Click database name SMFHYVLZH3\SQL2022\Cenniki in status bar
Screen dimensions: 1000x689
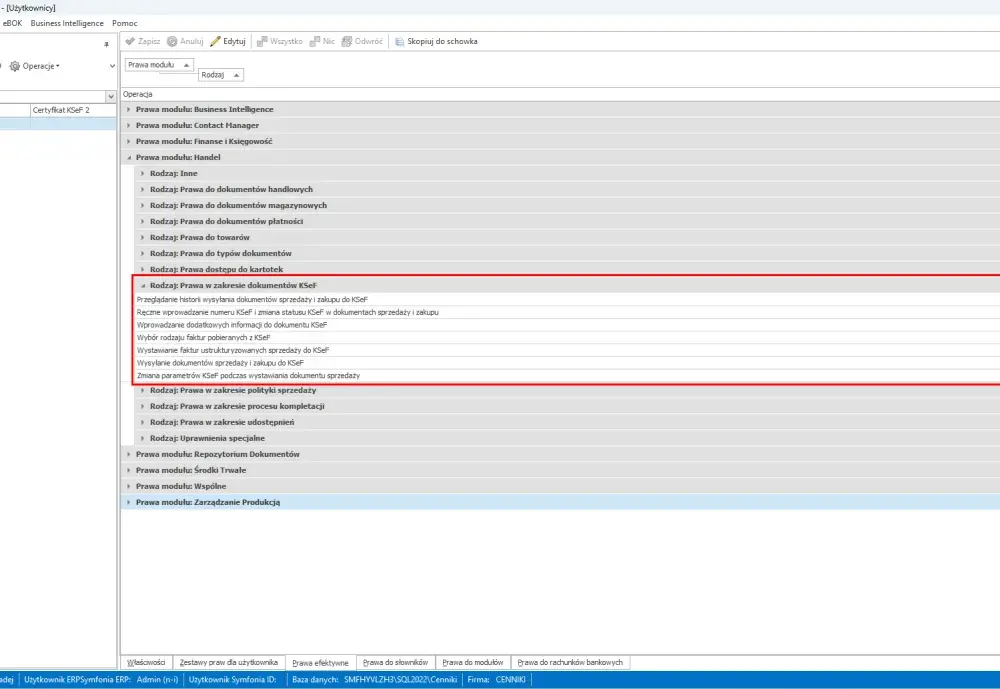401,679
